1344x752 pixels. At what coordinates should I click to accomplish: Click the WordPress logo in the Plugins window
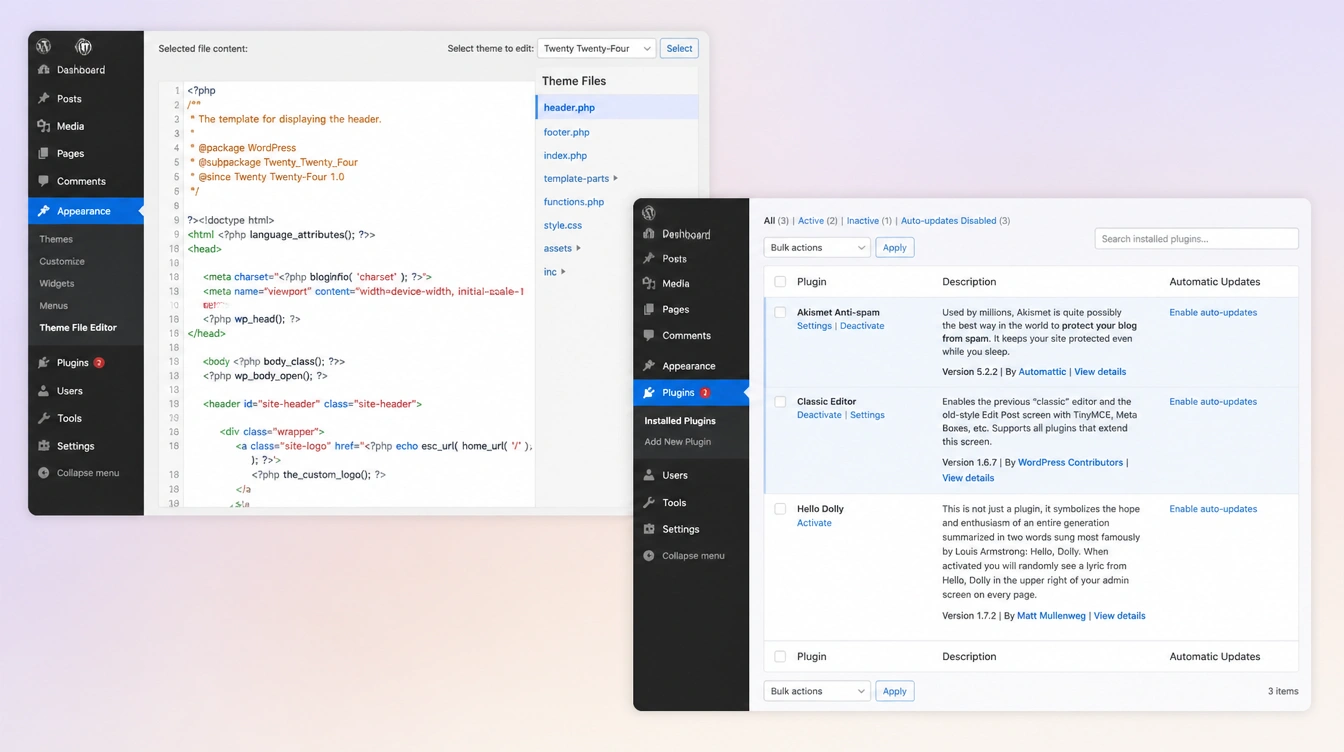[649, 212]
